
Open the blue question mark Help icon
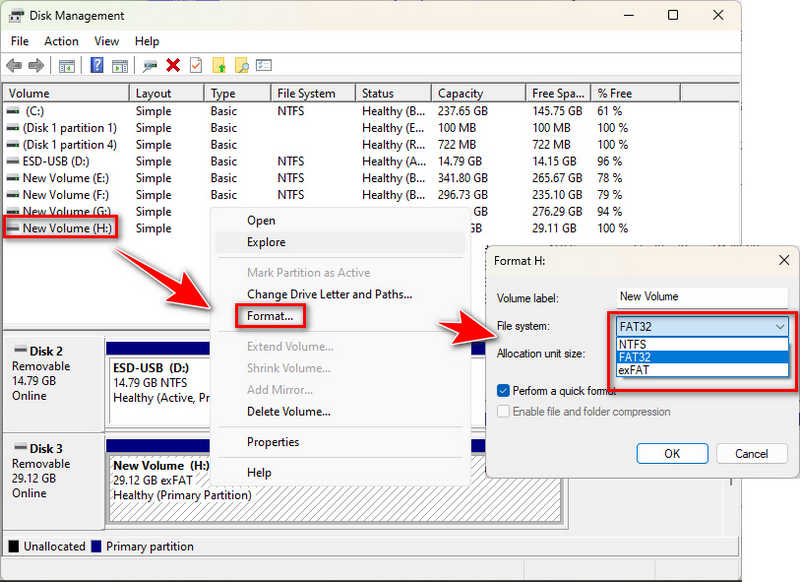coord(96,65)
